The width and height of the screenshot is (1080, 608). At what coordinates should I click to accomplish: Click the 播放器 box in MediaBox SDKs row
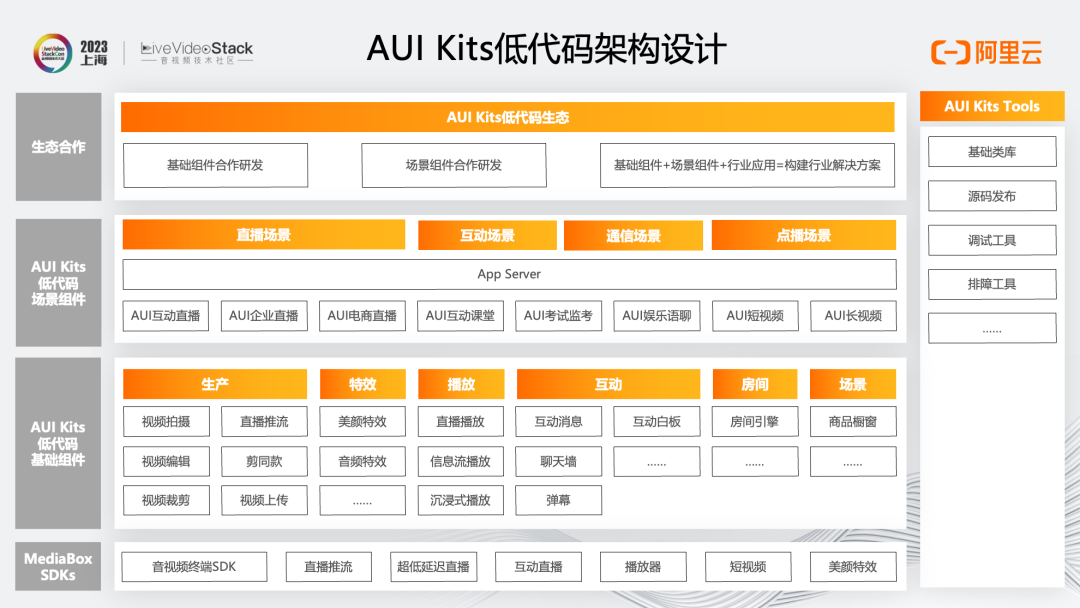[643, 567]
